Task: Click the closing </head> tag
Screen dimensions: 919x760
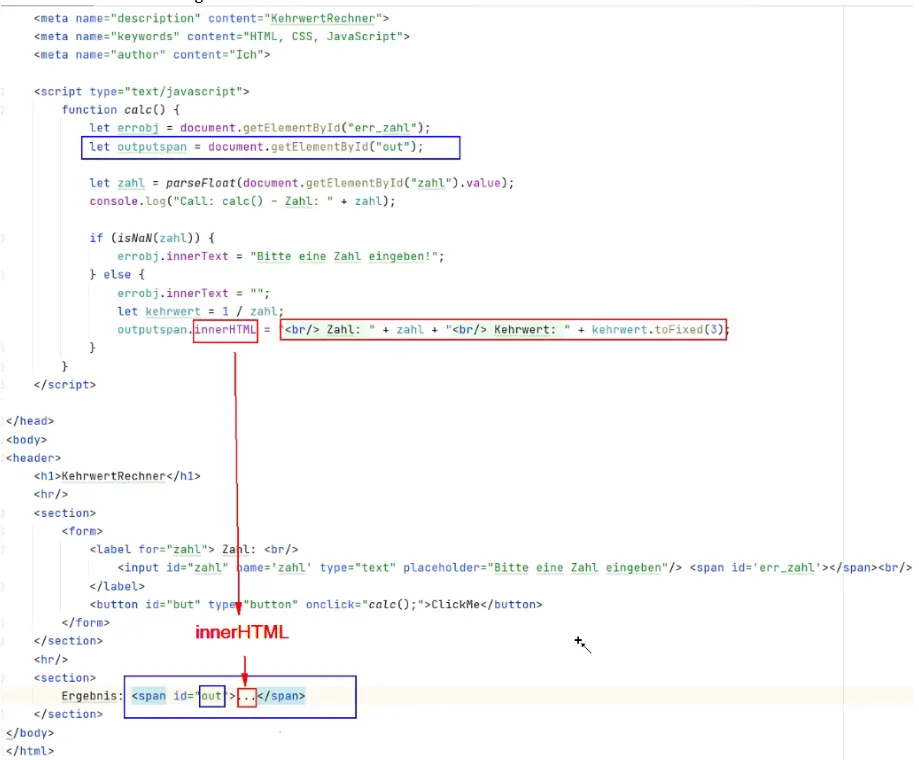Action: pos(30,421)
